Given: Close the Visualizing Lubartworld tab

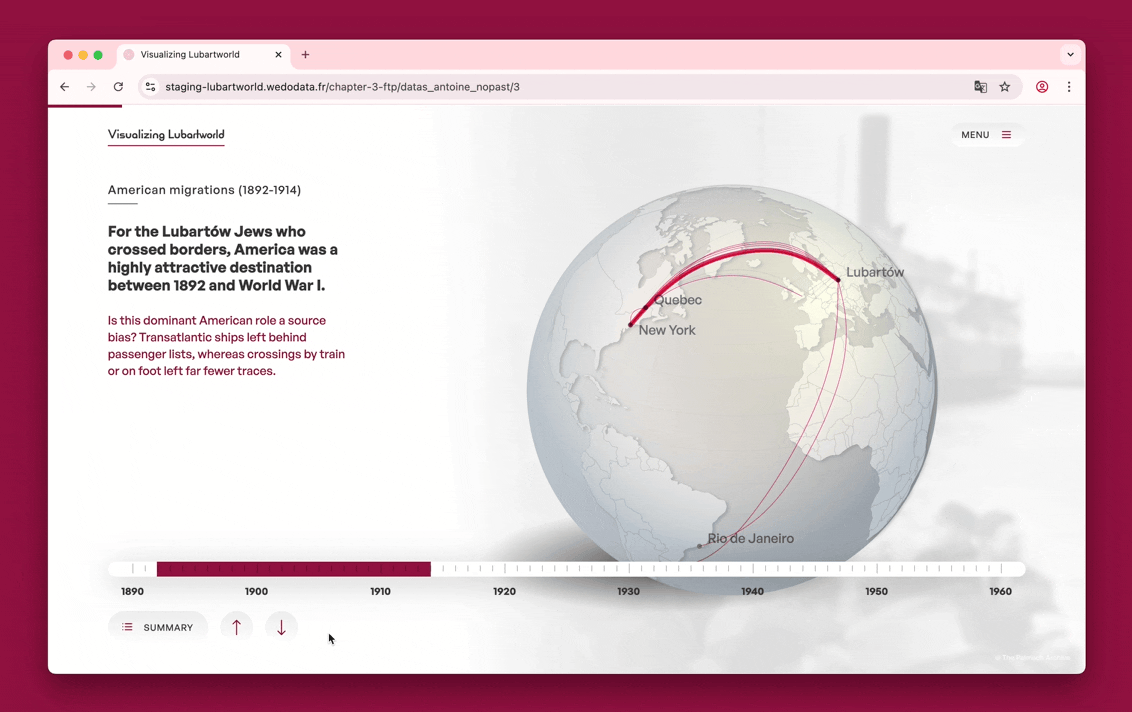Looking at the screenshot, I should [278, 55].
